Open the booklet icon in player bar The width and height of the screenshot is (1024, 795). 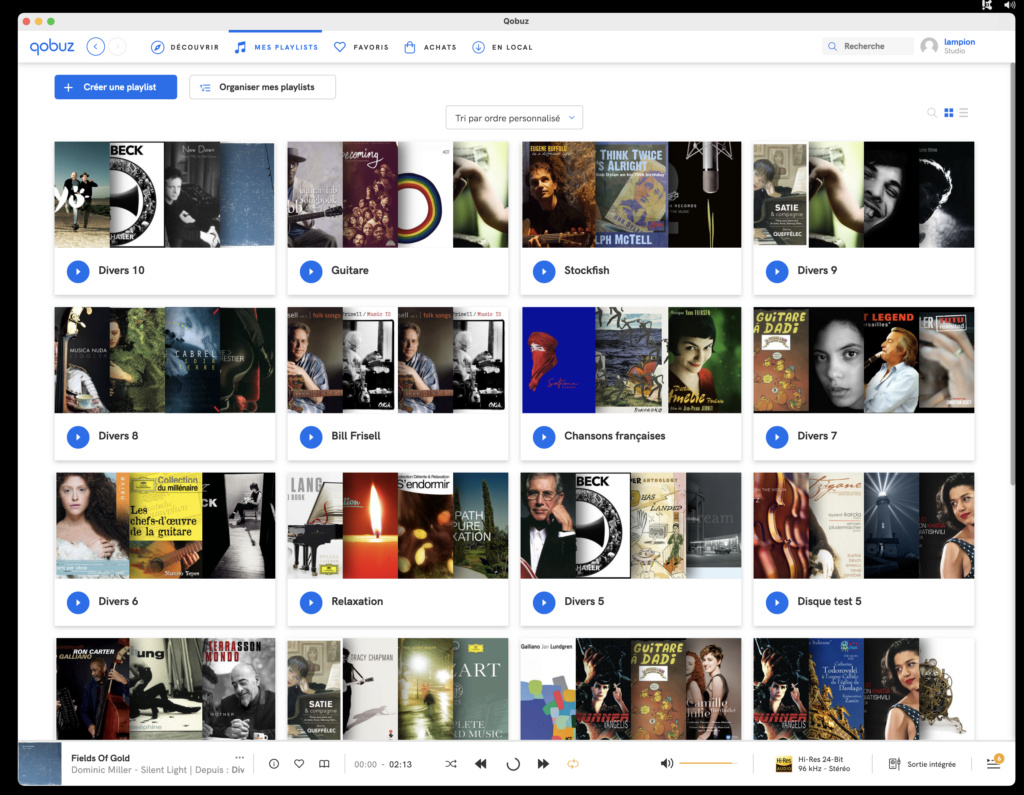[324, 764]
